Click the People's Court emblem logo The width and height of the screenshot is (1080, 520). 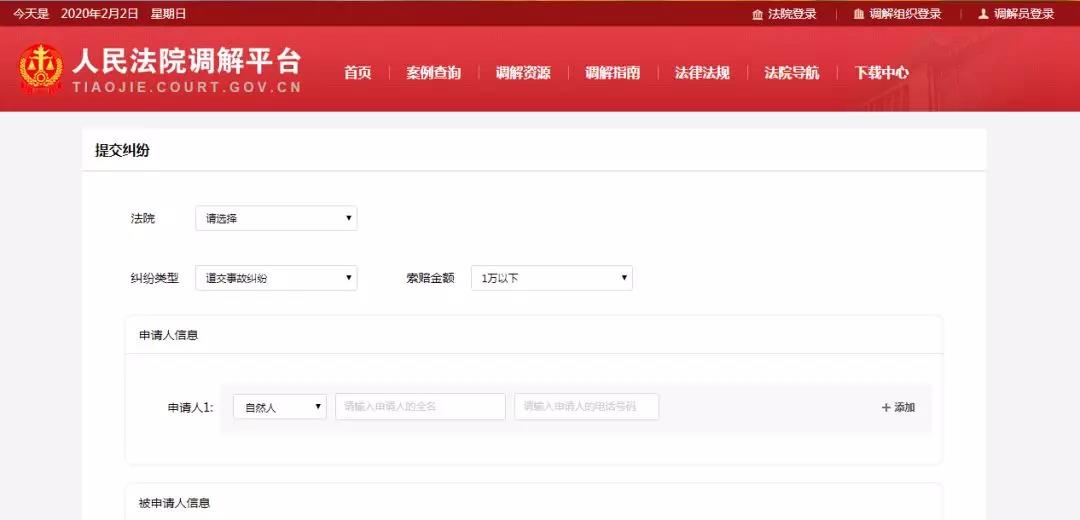click(x=41, y=68)
